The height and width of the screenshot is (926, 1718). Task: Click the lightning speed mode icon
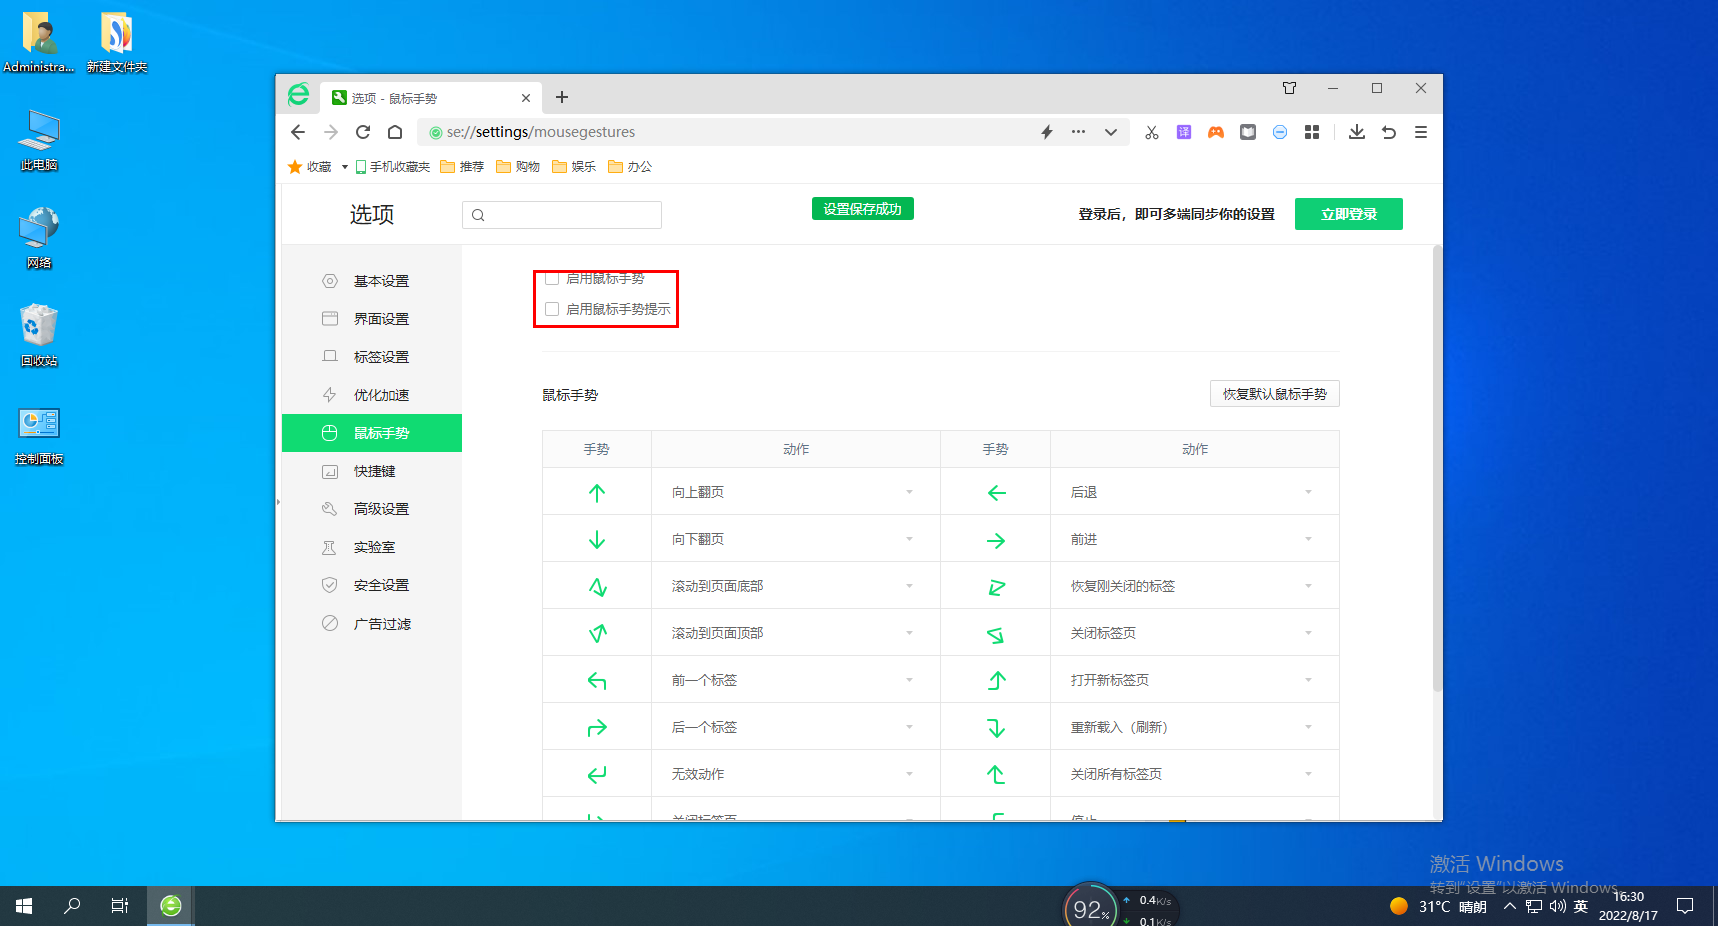(1047, 132)
